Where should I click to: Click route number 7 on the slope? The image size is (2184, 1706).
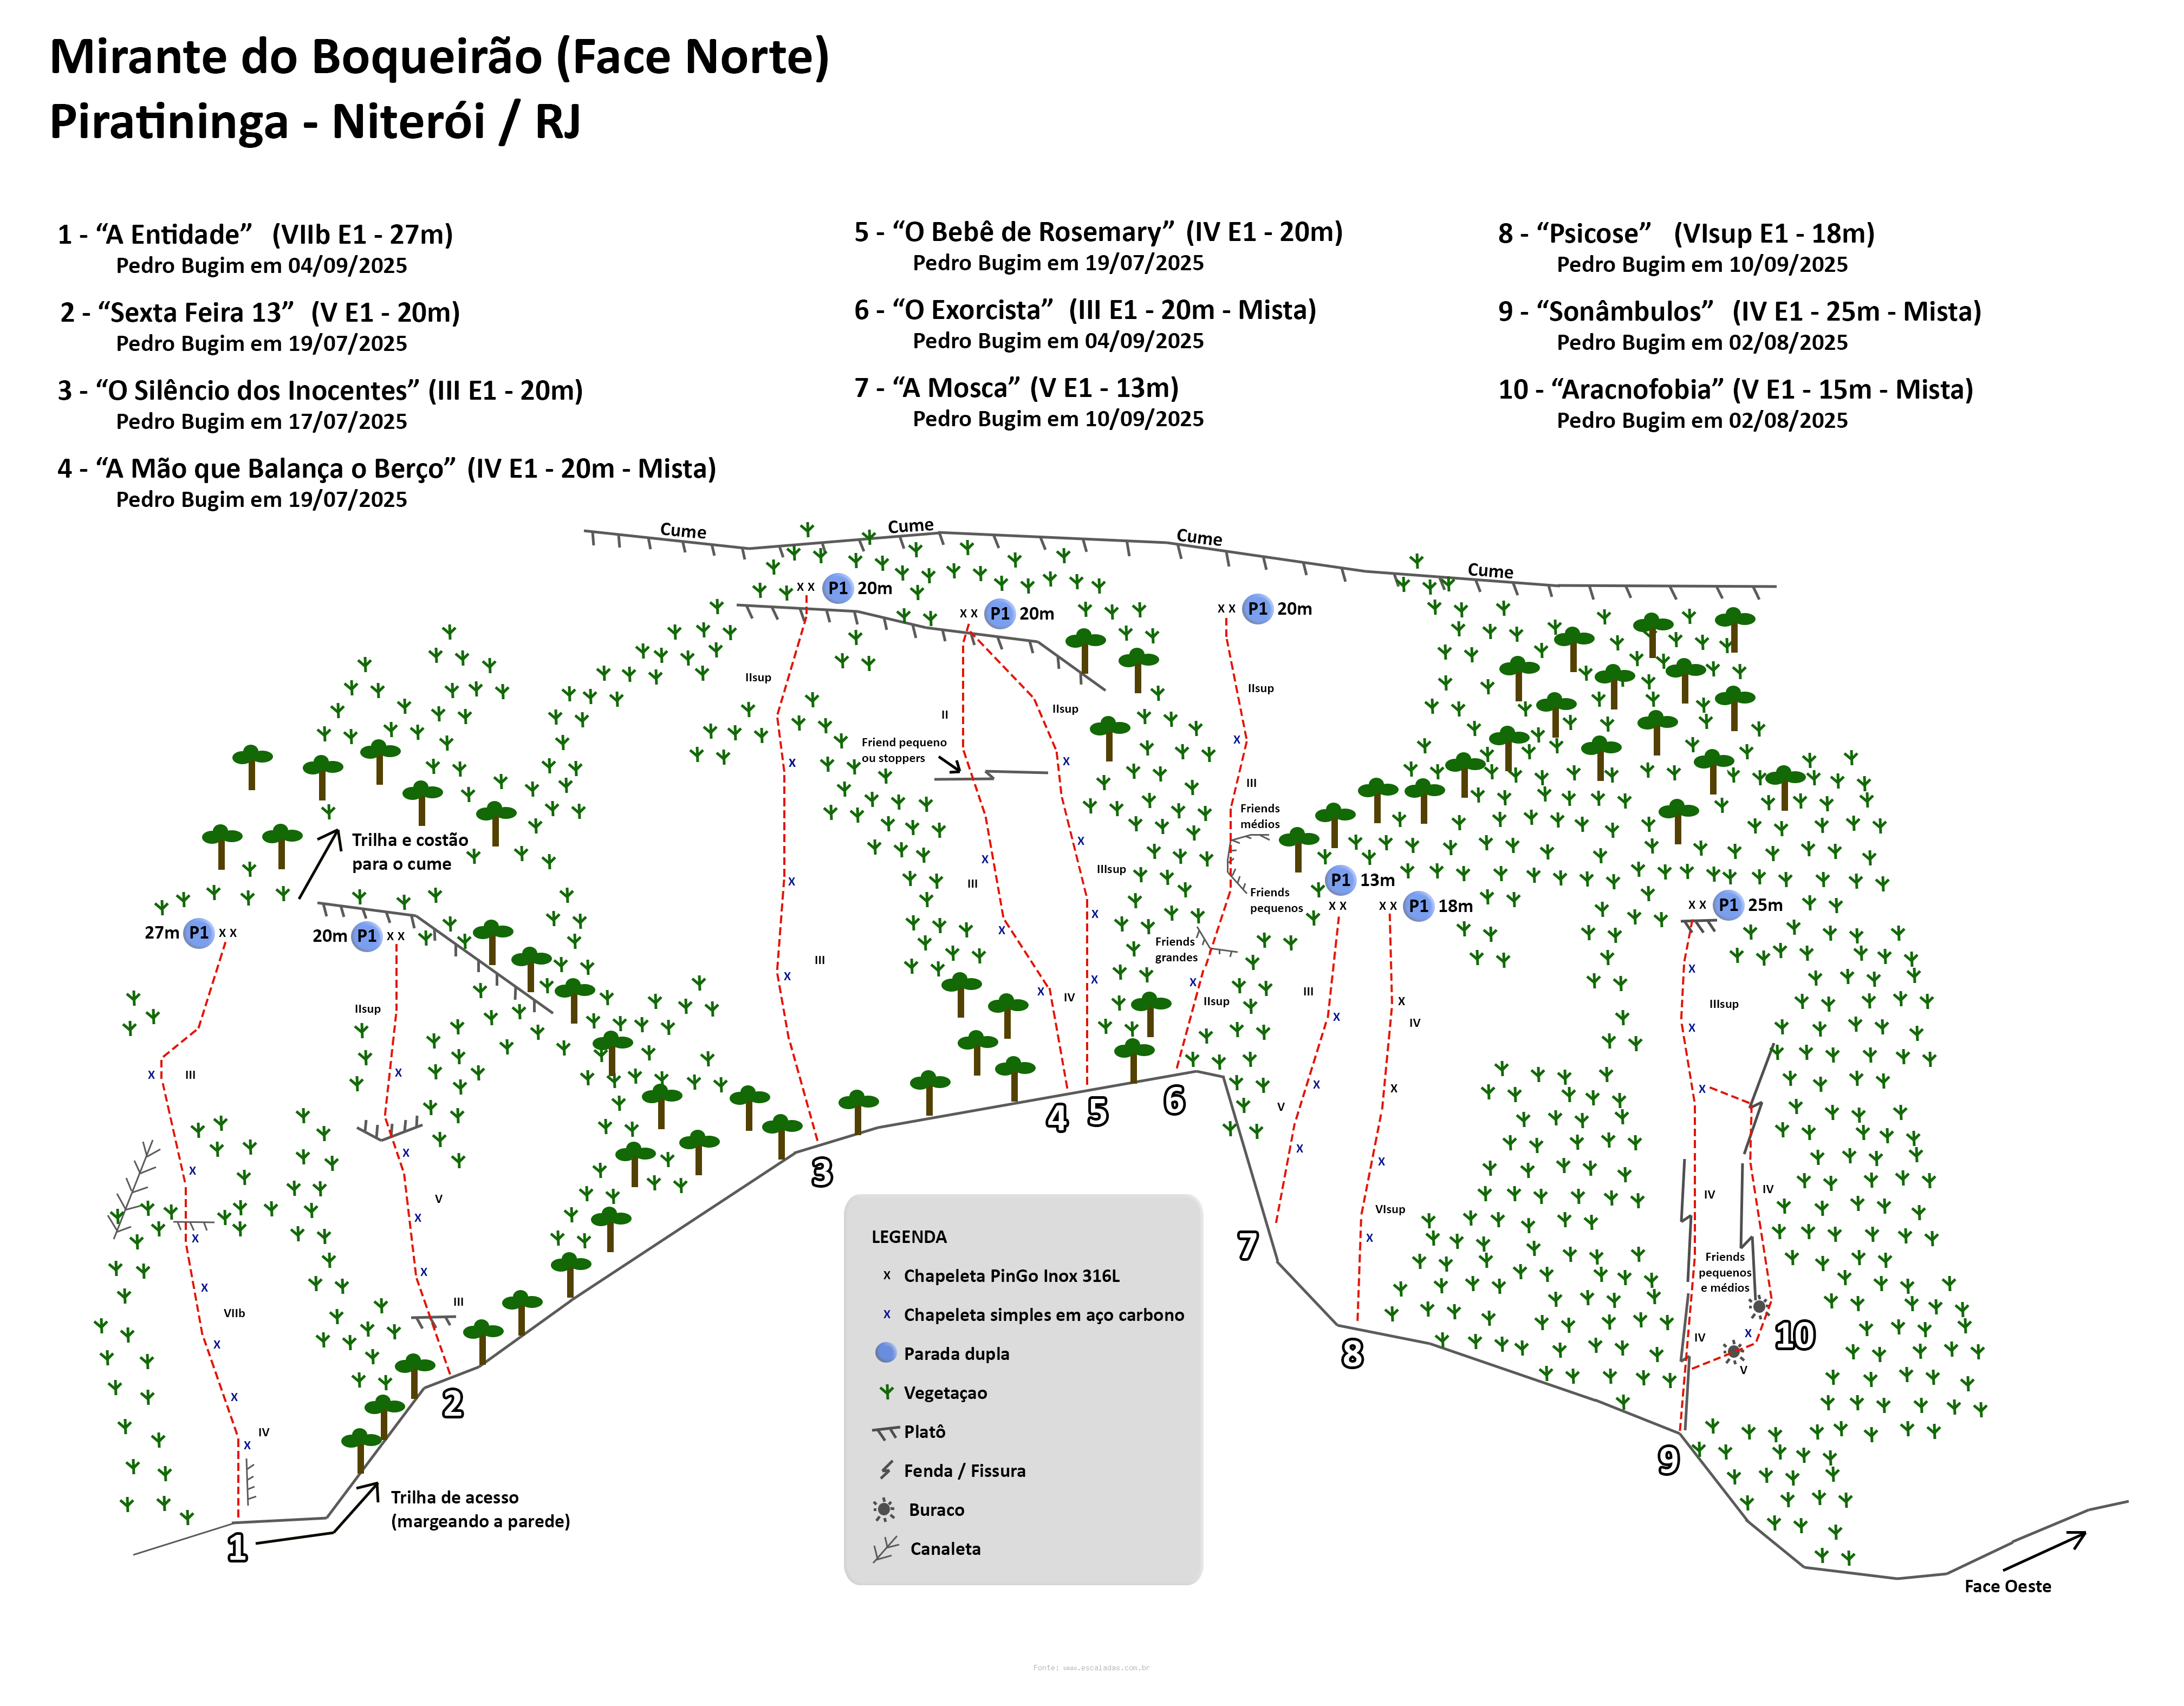(x=1247, y=1246)
